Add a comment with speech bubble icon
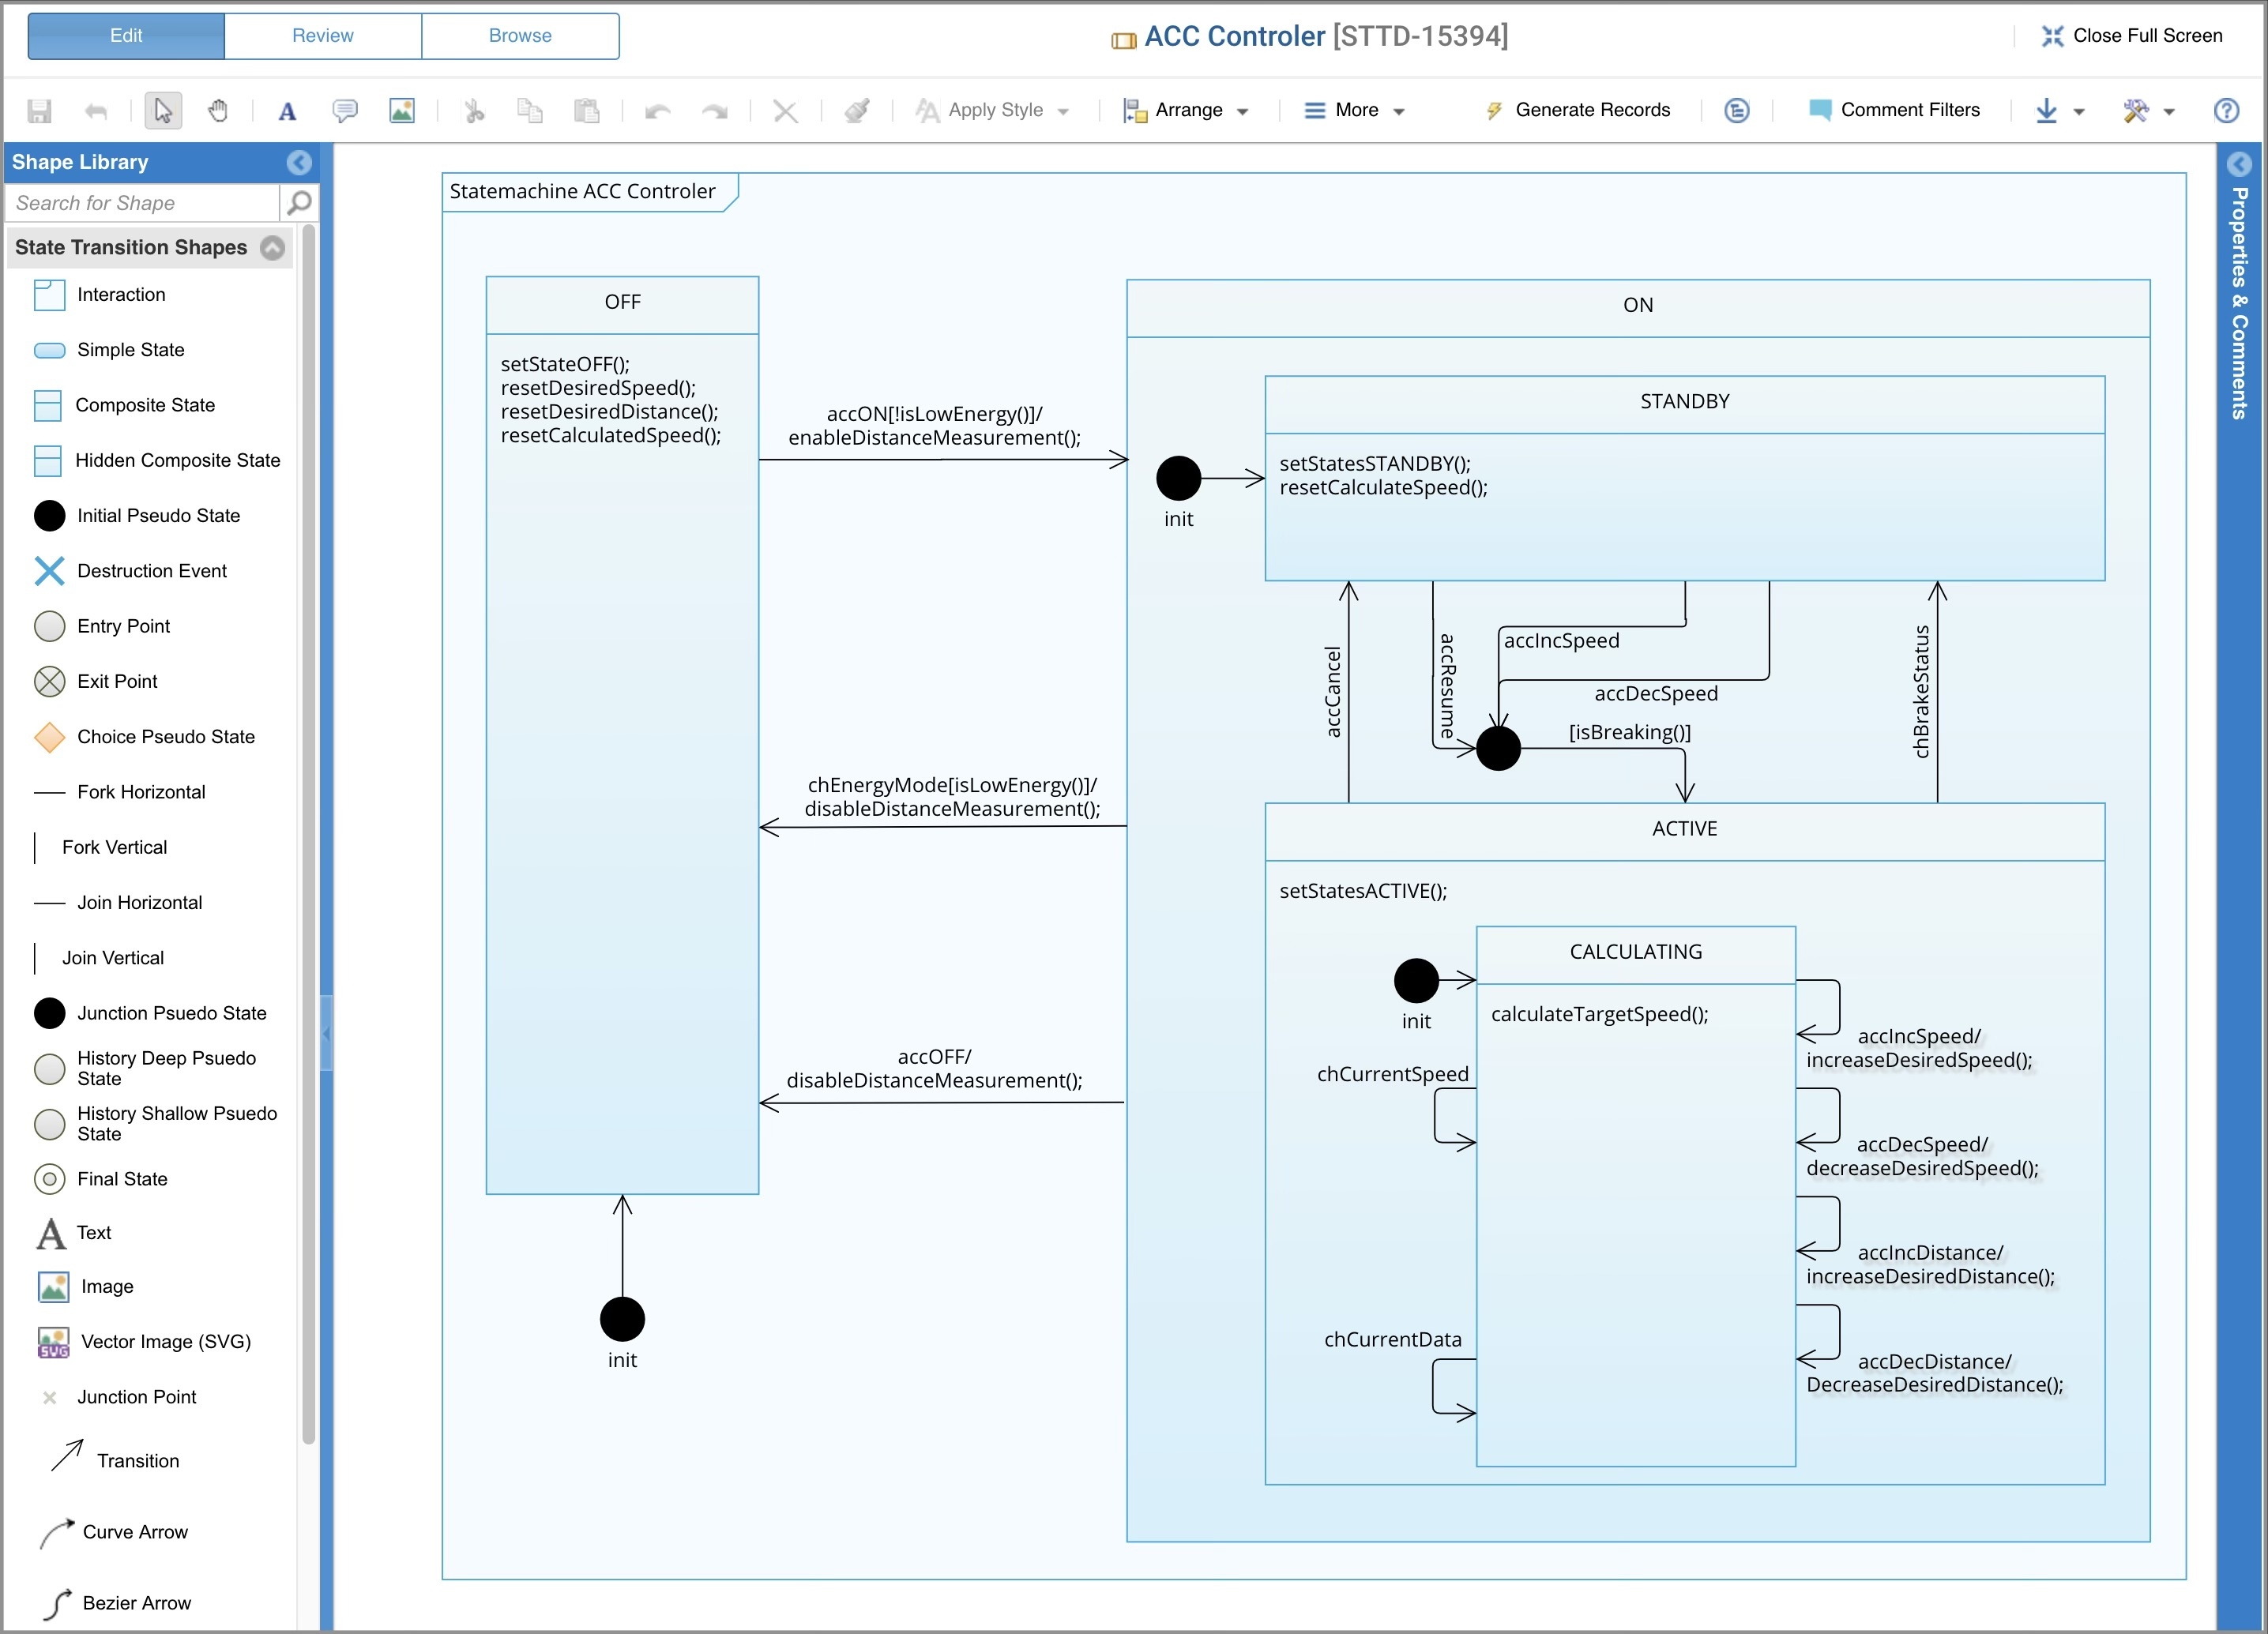 coord(345,110)
